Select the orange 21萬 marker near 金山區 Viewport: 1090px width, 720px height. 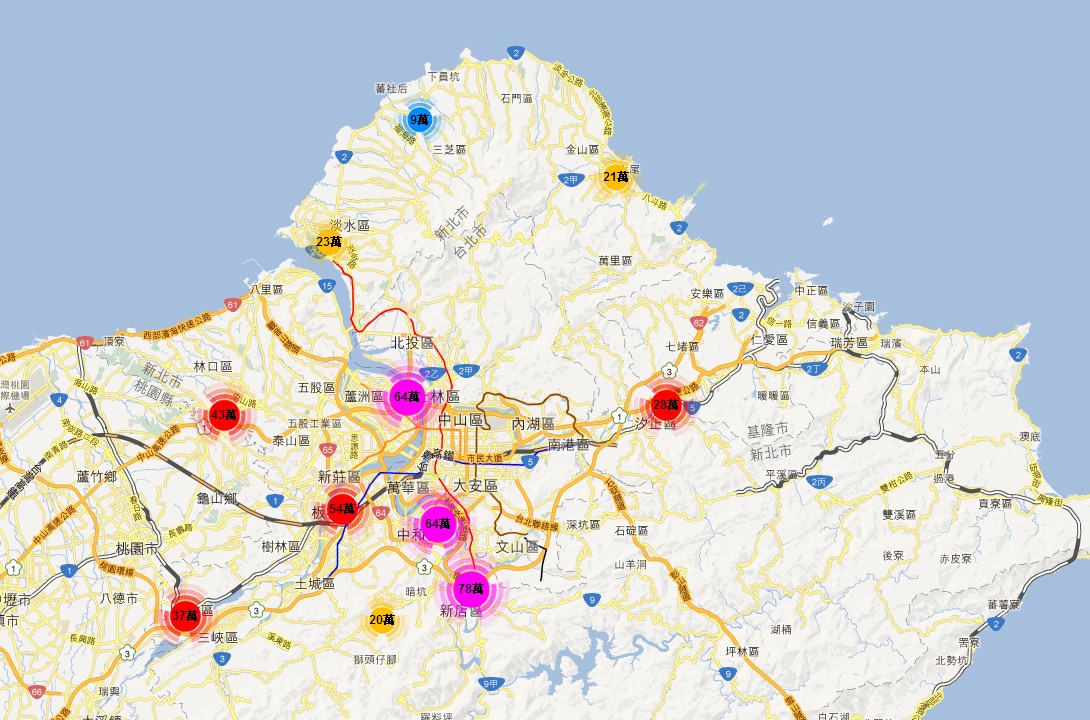pyautogui.click(x=616, y=177)
